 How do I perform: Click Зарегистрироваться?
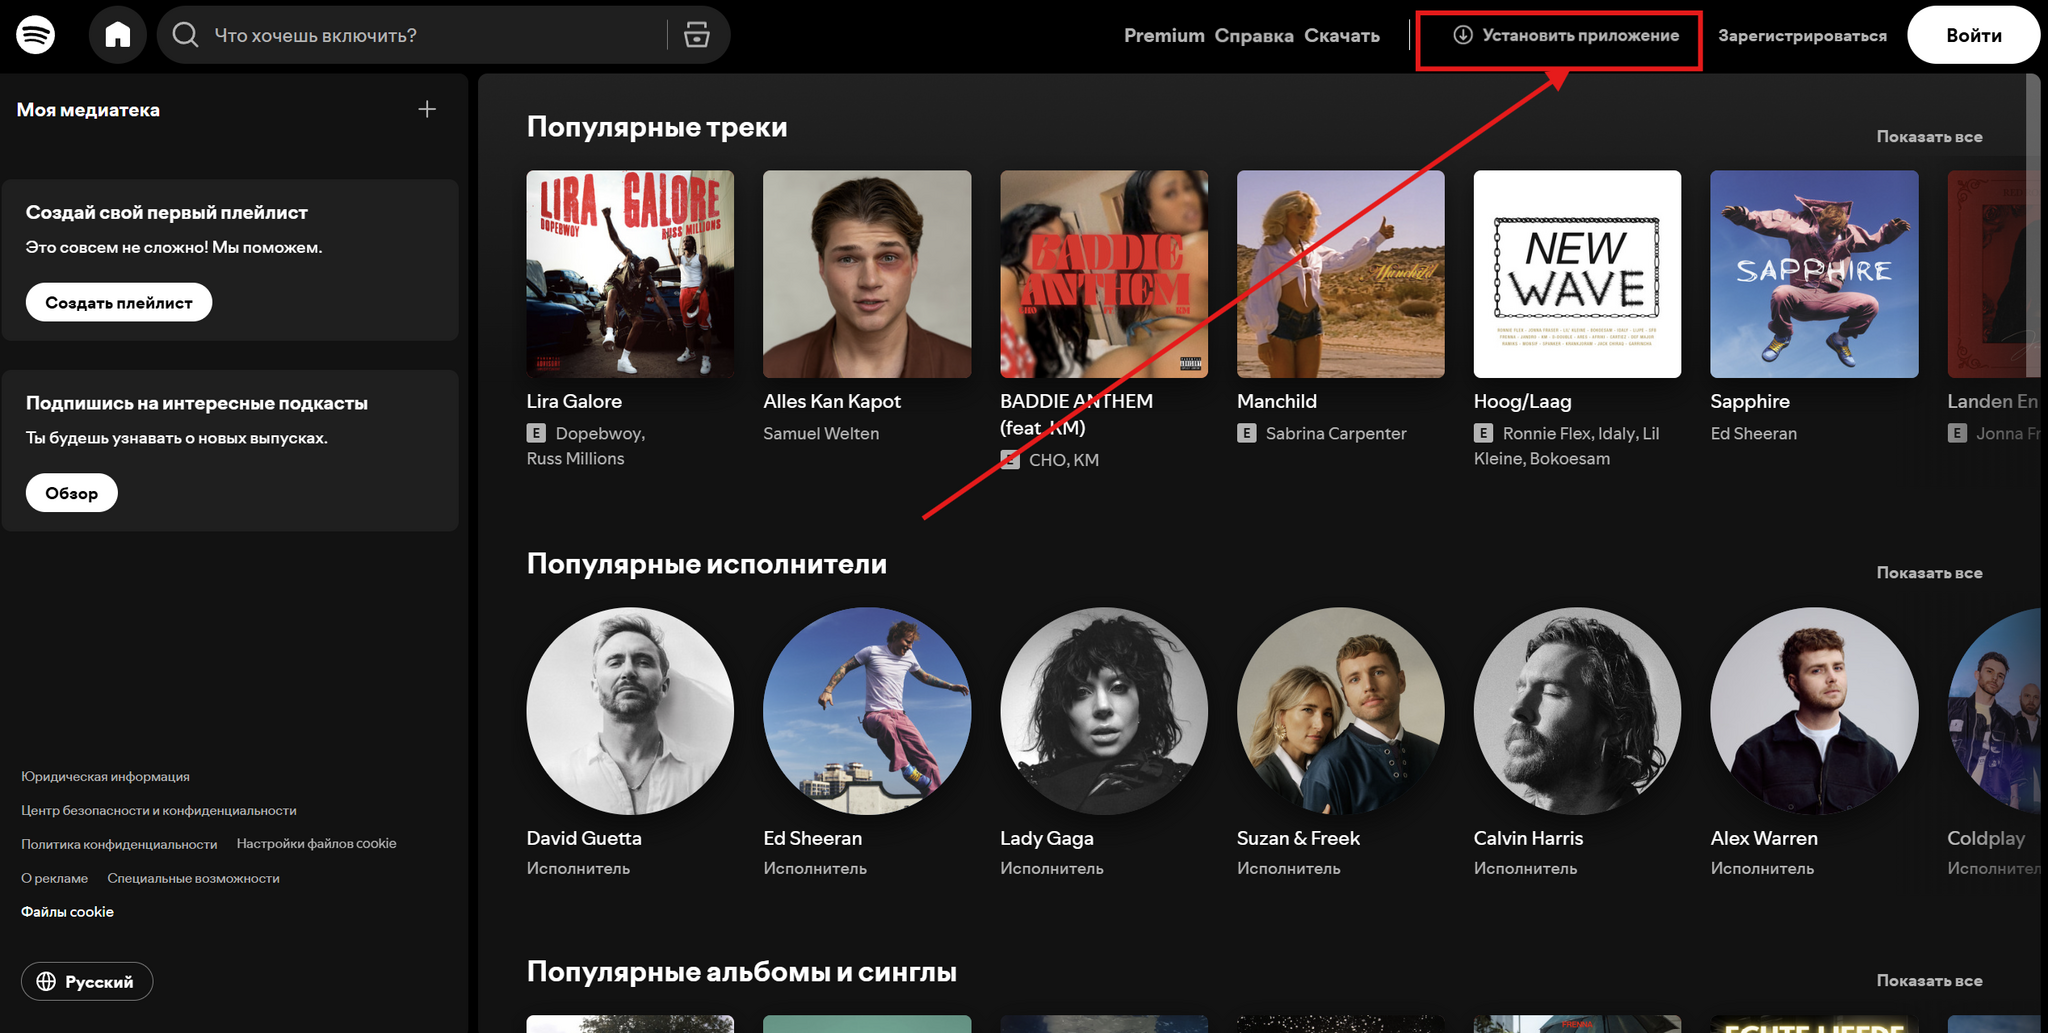pyautogui.click(x=1802, y=35)
